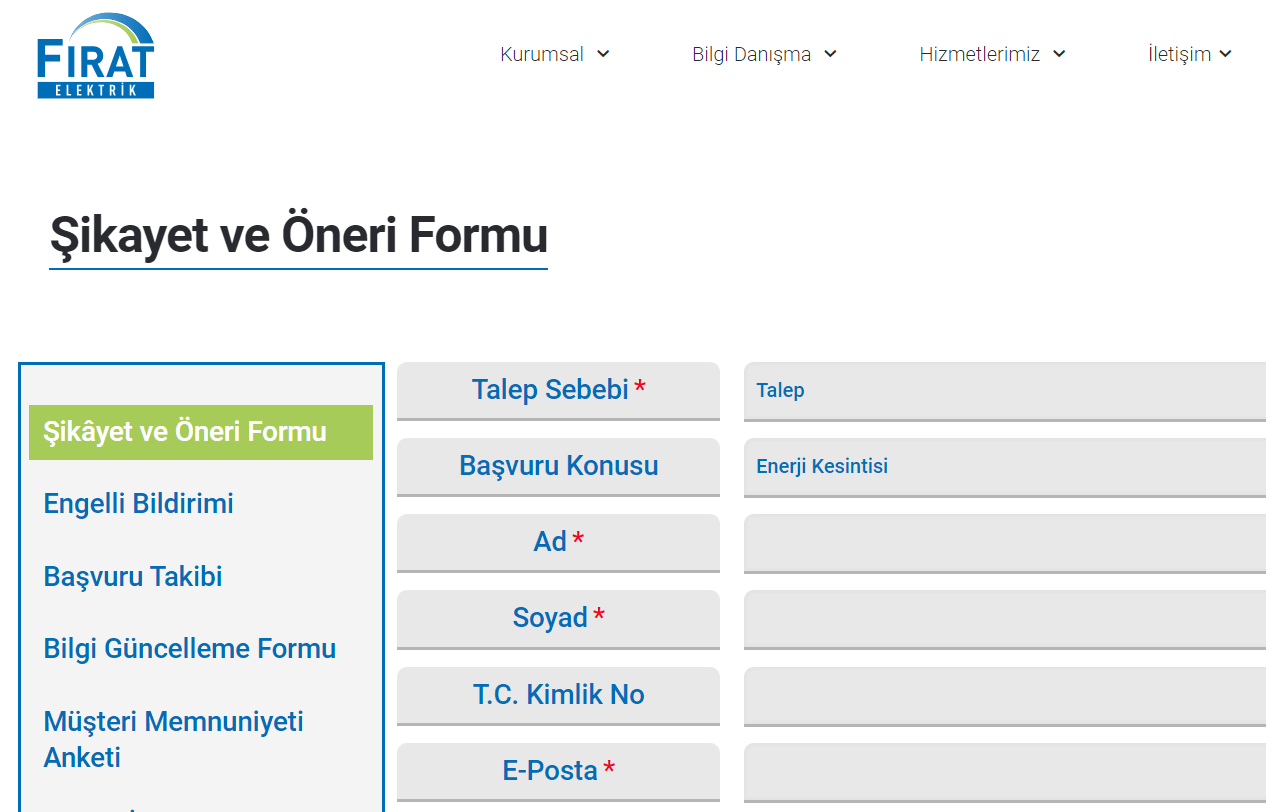The image size is (1266, 812).
Task: Open the Başvuru Konusu dropdown
Action: 1004,466
